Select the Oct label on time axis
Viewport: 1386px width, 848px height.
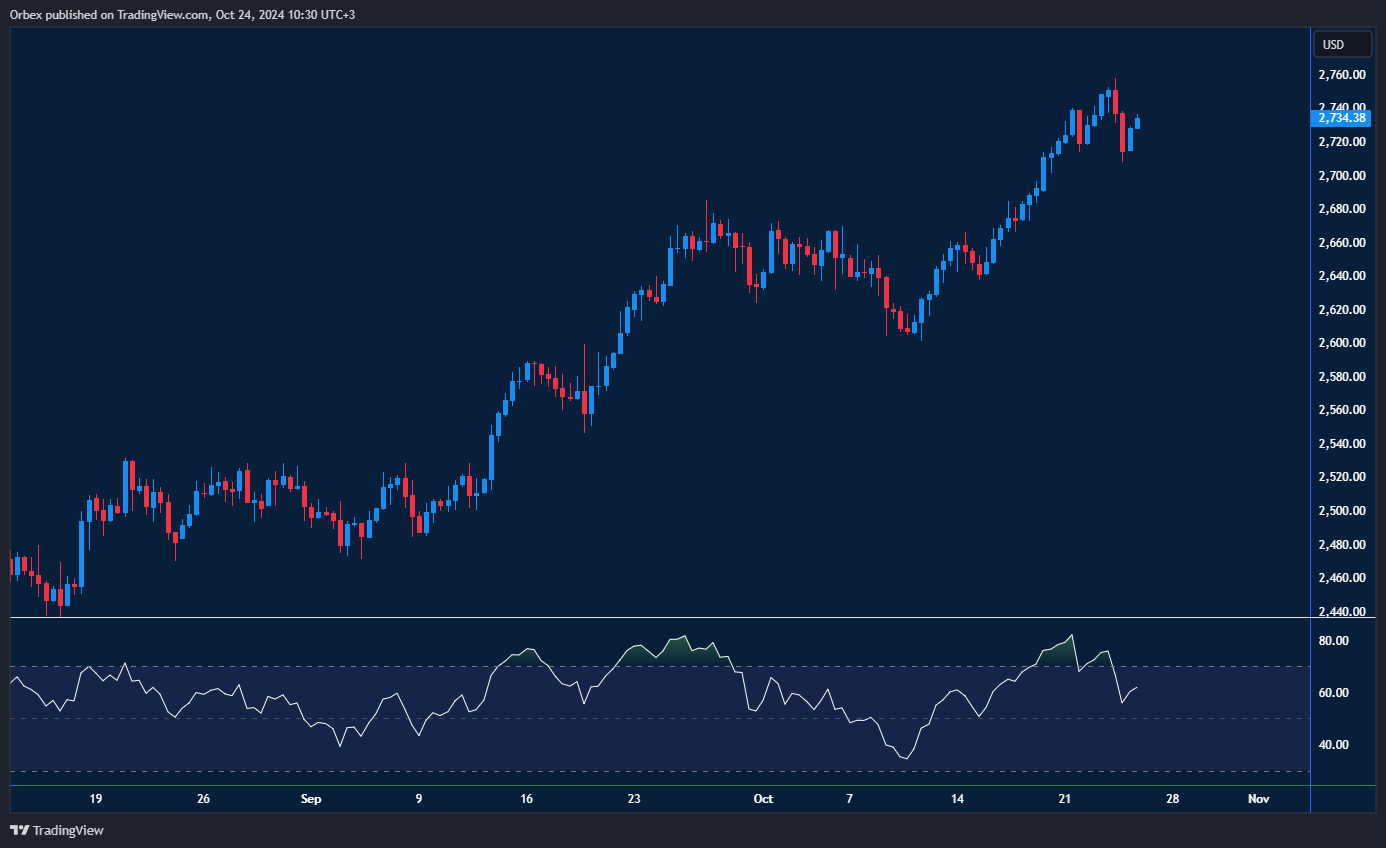[763, 799]
